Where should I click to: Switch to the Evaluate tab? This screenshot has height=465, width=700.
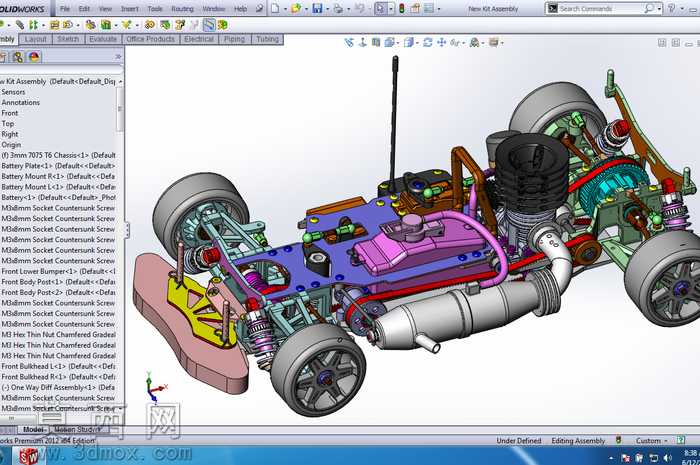103,39
